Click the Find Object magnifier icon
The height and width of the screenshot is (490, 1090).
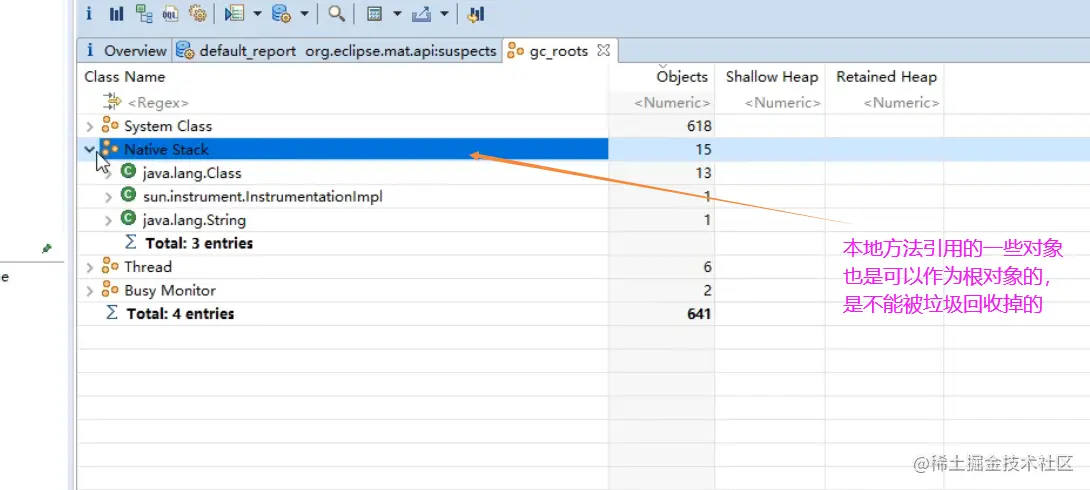[x=336, y=13]
